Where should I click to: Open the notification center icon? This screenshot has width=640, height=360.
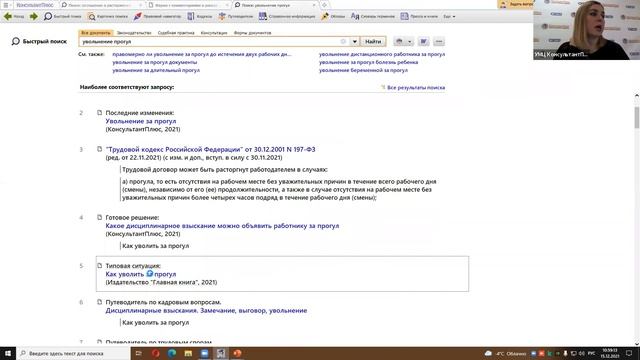[x=629, y=353]
